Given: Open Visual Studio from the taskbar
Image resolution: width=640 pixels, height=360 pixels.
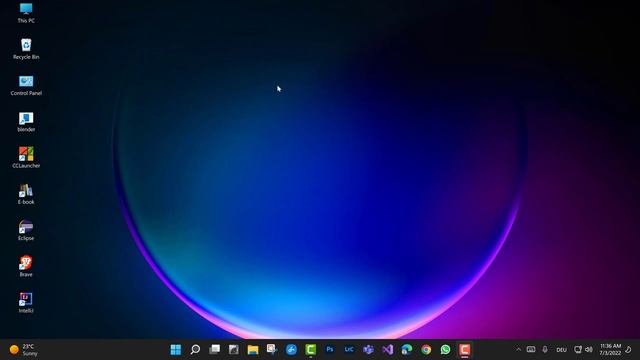Looking at the screenshot, I should [388, 349].
